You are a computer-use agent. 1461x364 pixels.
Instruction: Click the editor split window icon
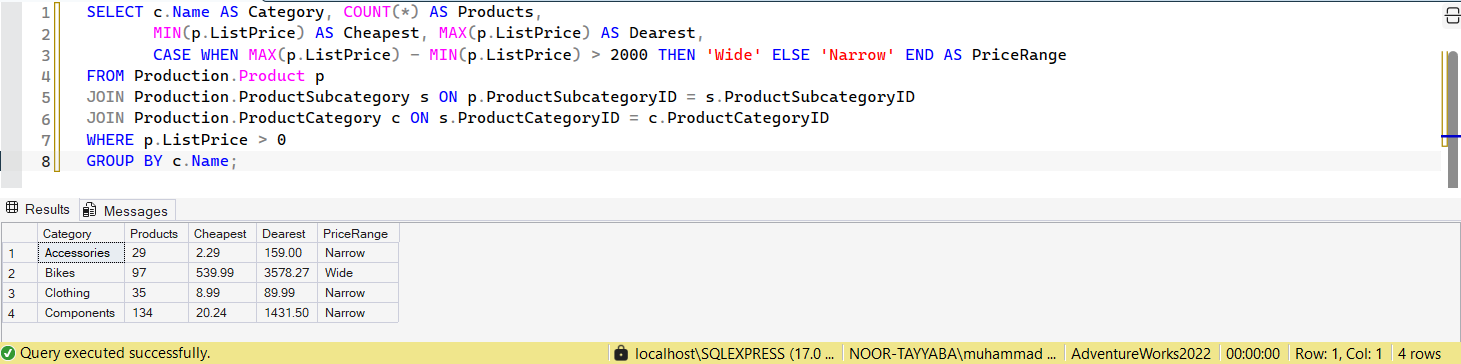[x=1452, y=15]
